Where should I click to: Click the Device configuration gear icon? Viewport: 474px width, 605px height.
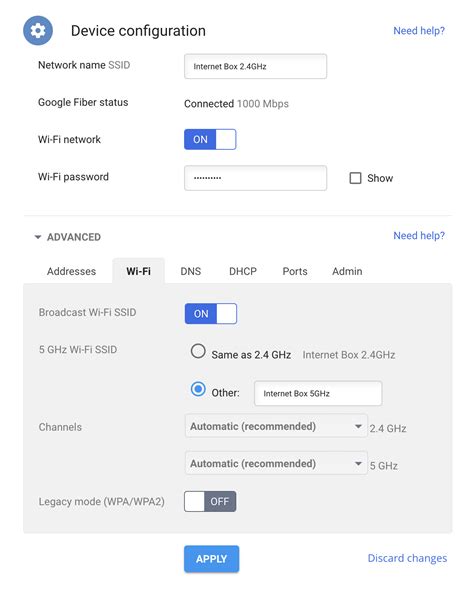[x=38, y=30]
